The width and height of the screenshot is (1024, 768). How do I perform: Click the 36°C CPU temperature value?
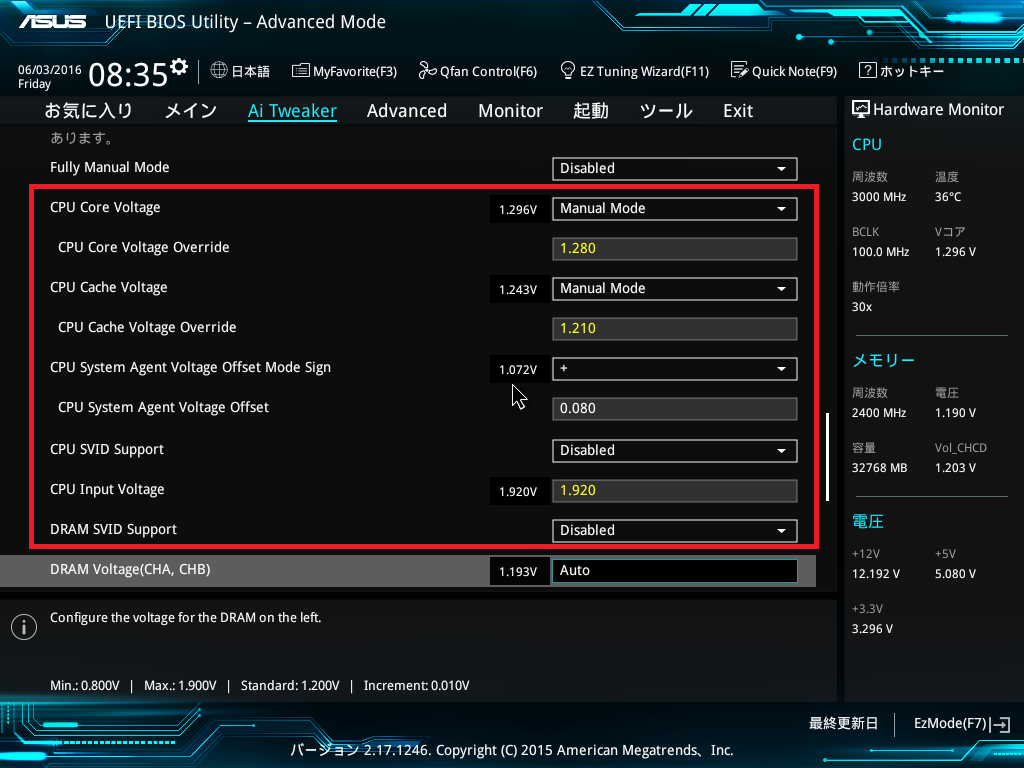tap(948, 197)
